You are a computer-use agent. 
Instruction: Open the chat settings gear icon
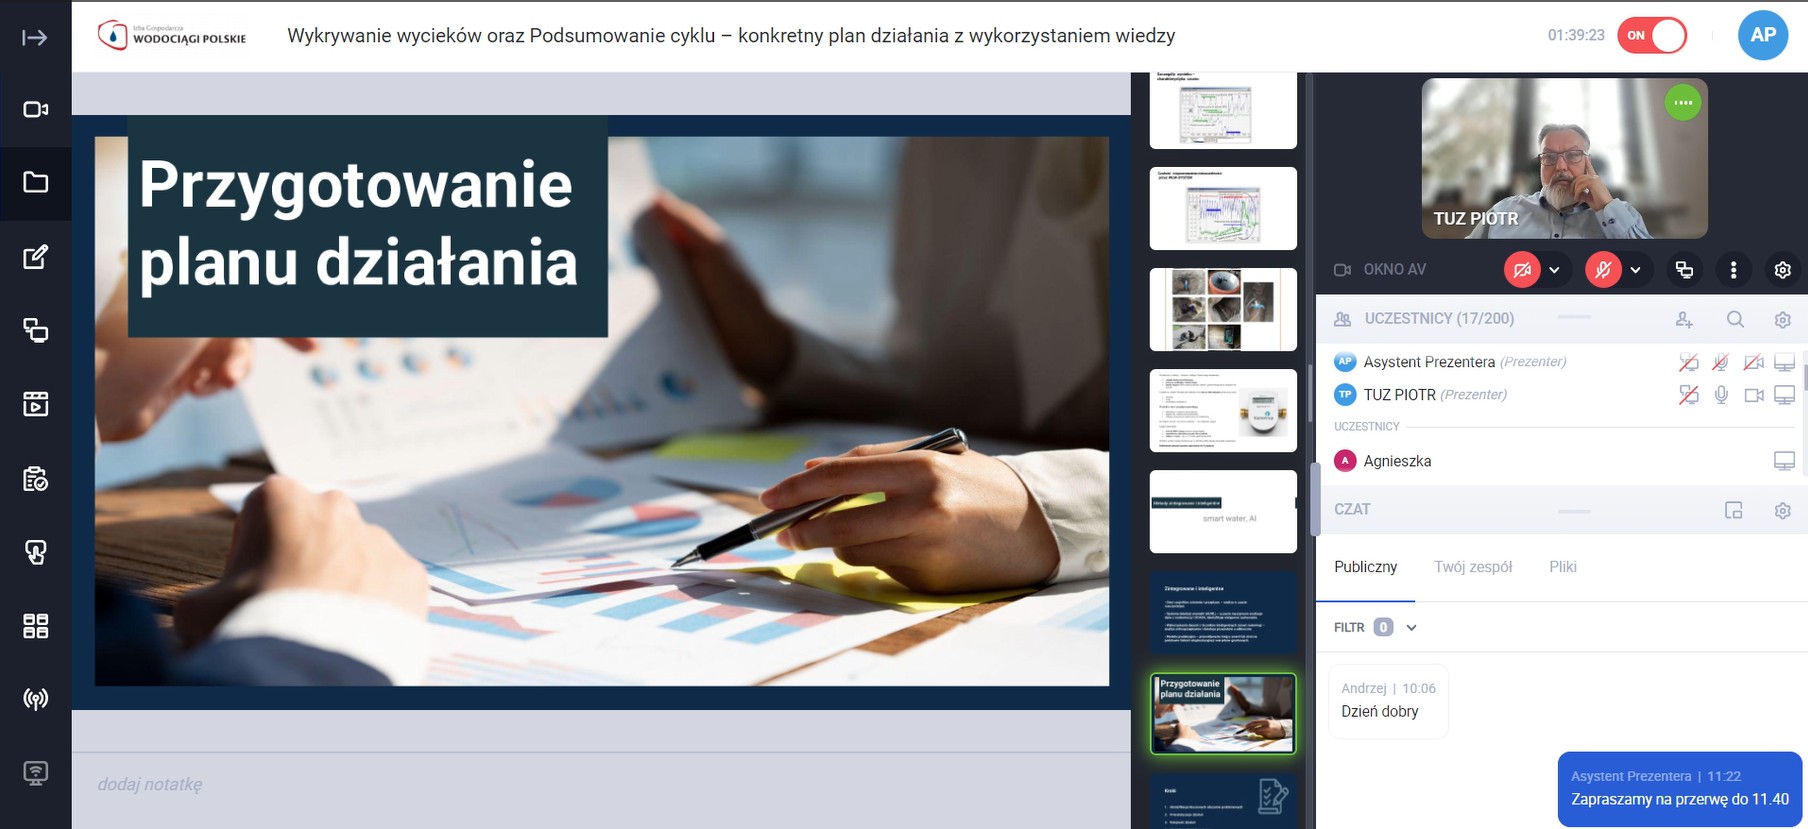coord(1782,510)
